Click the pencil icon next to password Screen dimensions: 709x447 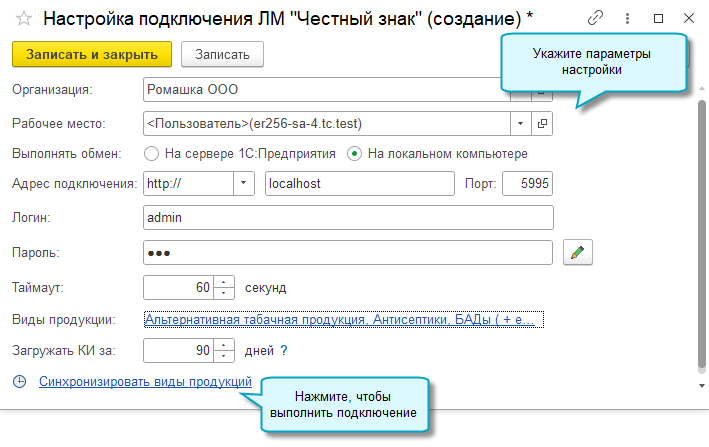577,253
